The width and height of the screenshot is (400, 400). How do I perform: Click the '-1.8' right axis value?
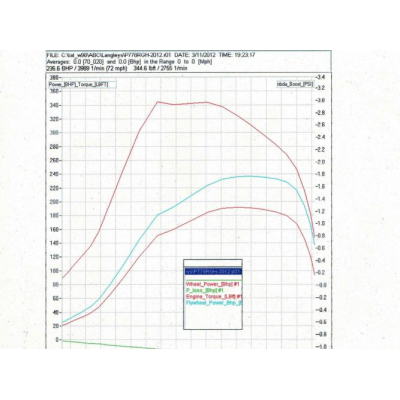point(321,174)
